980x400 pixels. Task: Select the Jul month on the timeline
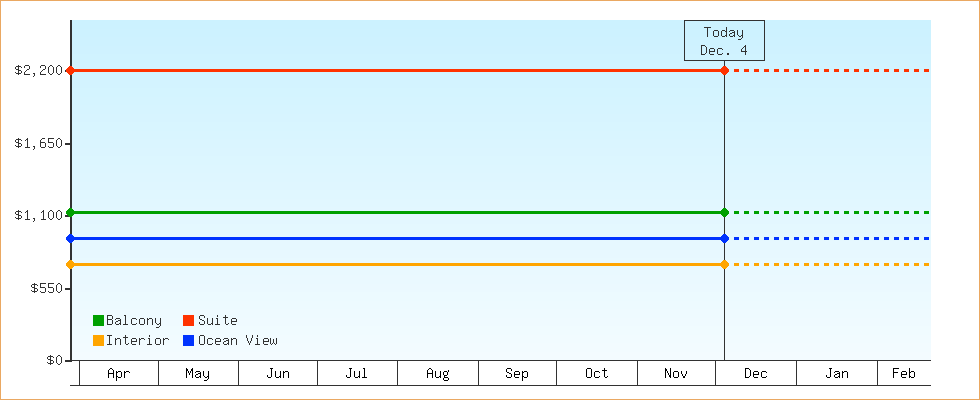[x=357, y=374]
